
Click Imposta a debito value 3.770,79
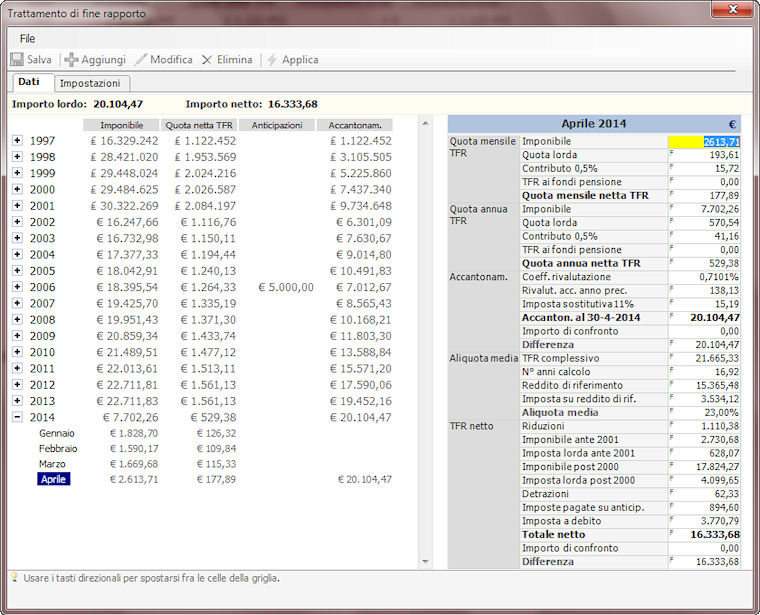point(704,521)
